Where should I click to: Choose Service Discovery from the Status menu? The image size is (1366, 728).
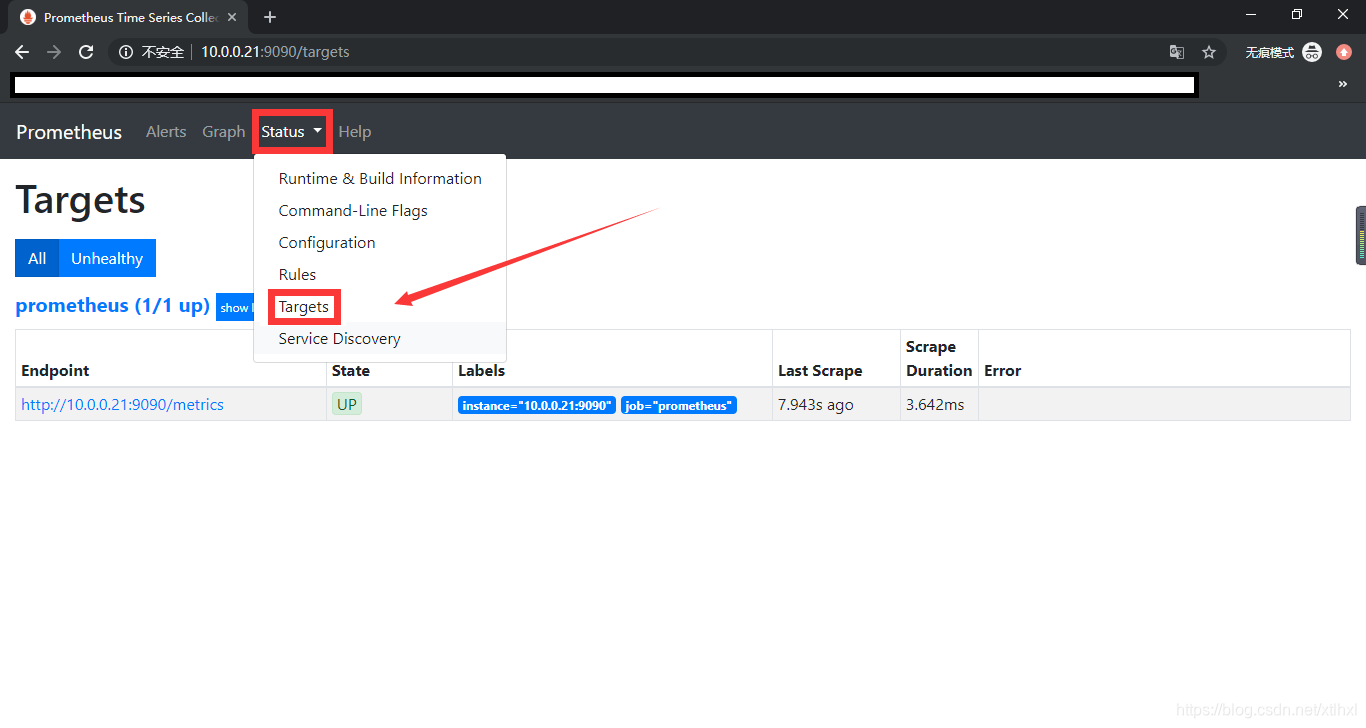tap(380, 339)
